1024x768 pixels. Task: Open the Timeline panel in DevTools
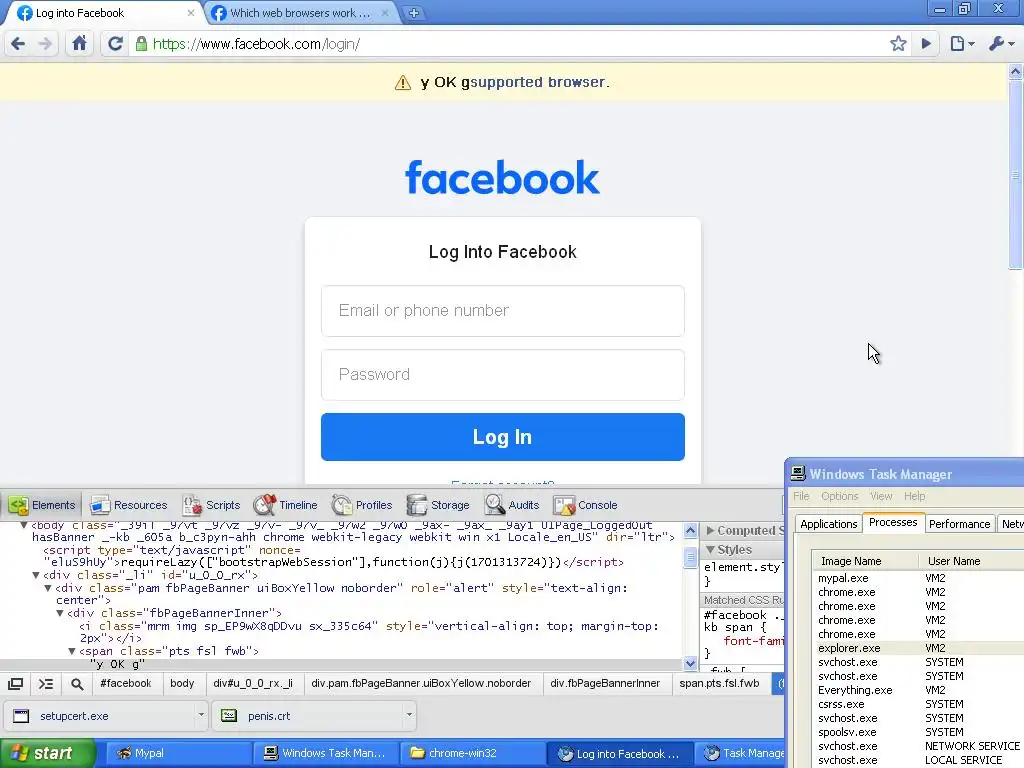click(285, 505)
